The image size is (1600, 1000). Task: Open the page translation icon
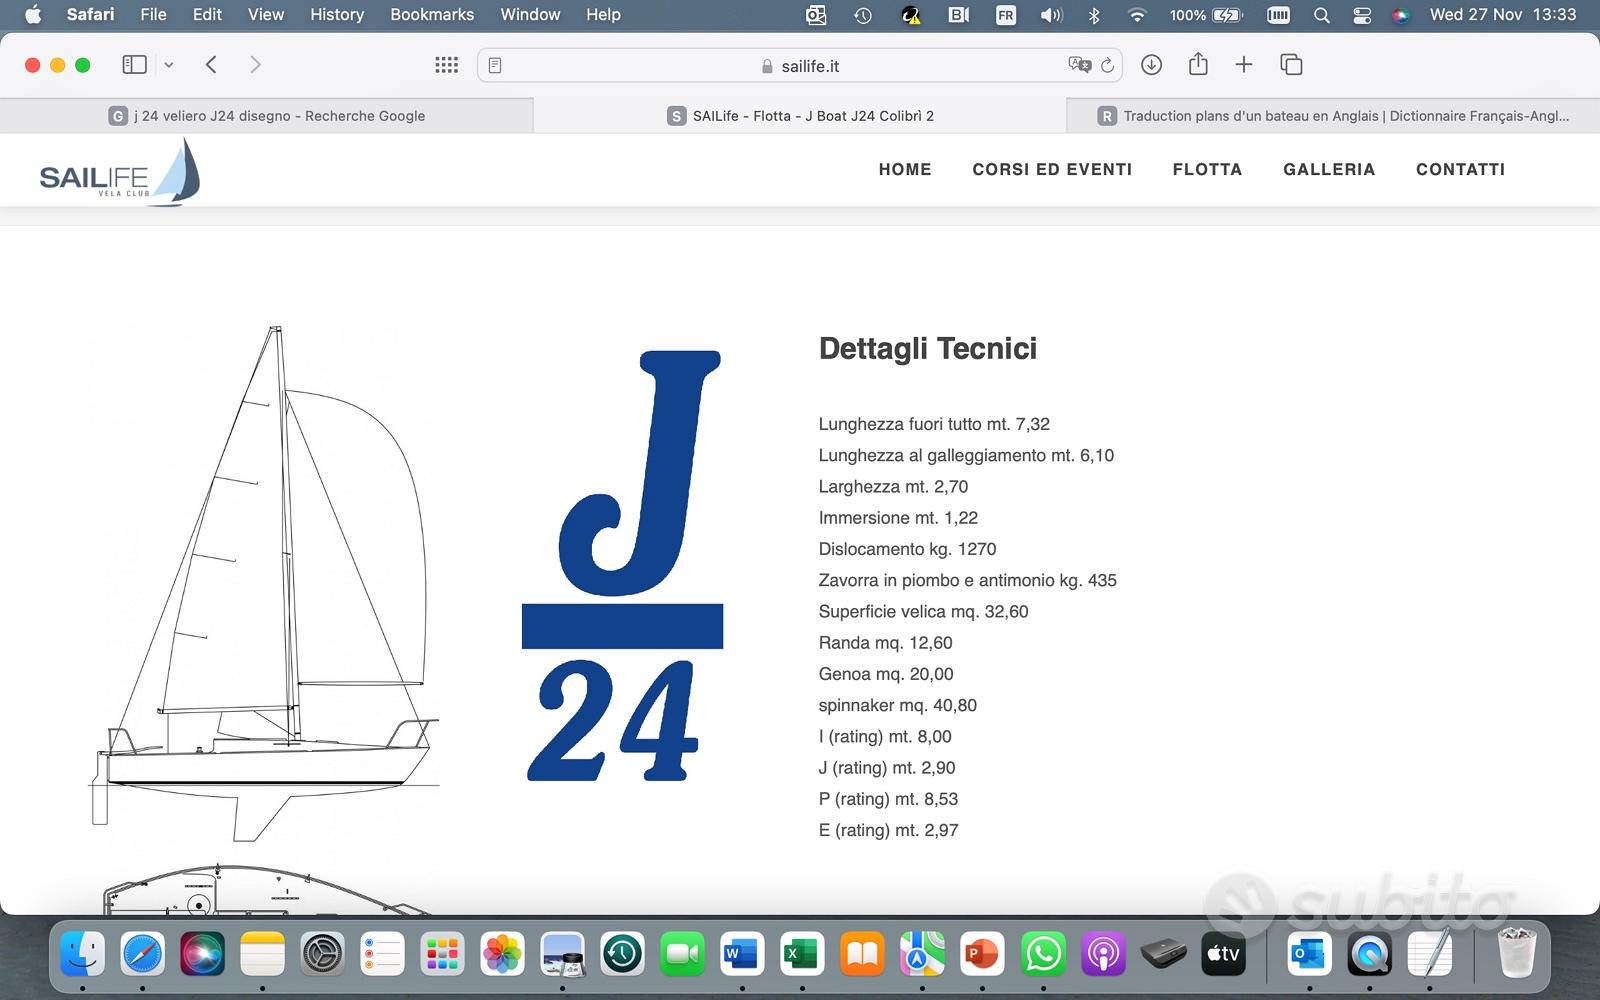point(1079,65)
